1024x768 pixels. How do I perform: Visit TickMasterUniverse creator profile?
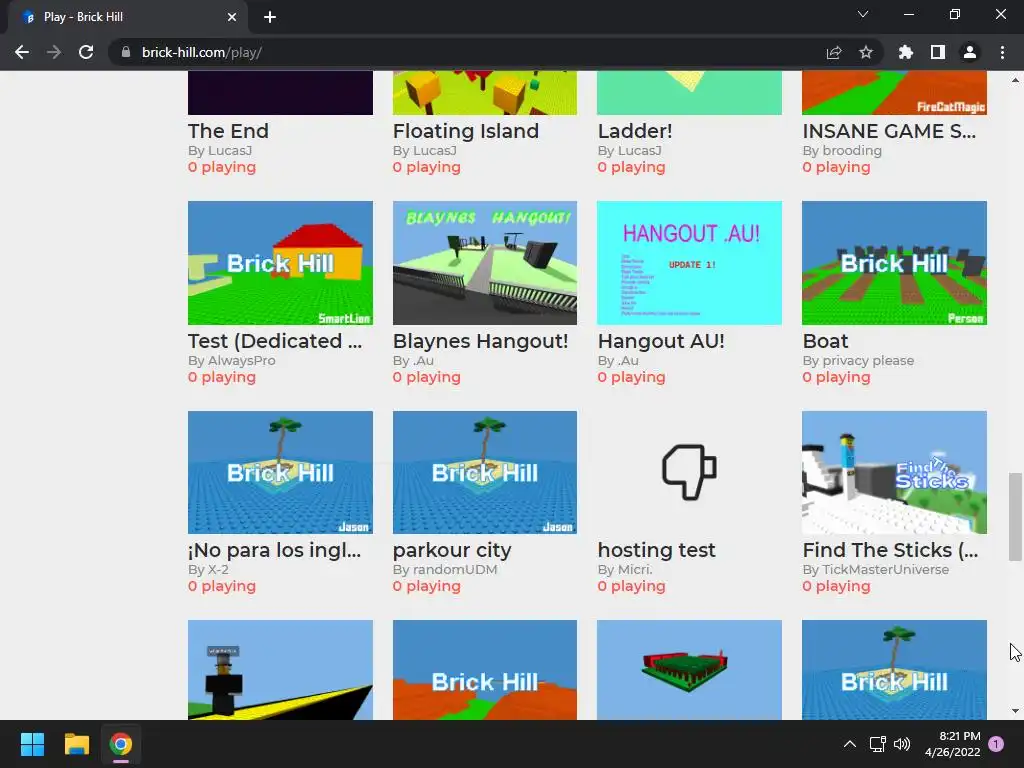886,569
